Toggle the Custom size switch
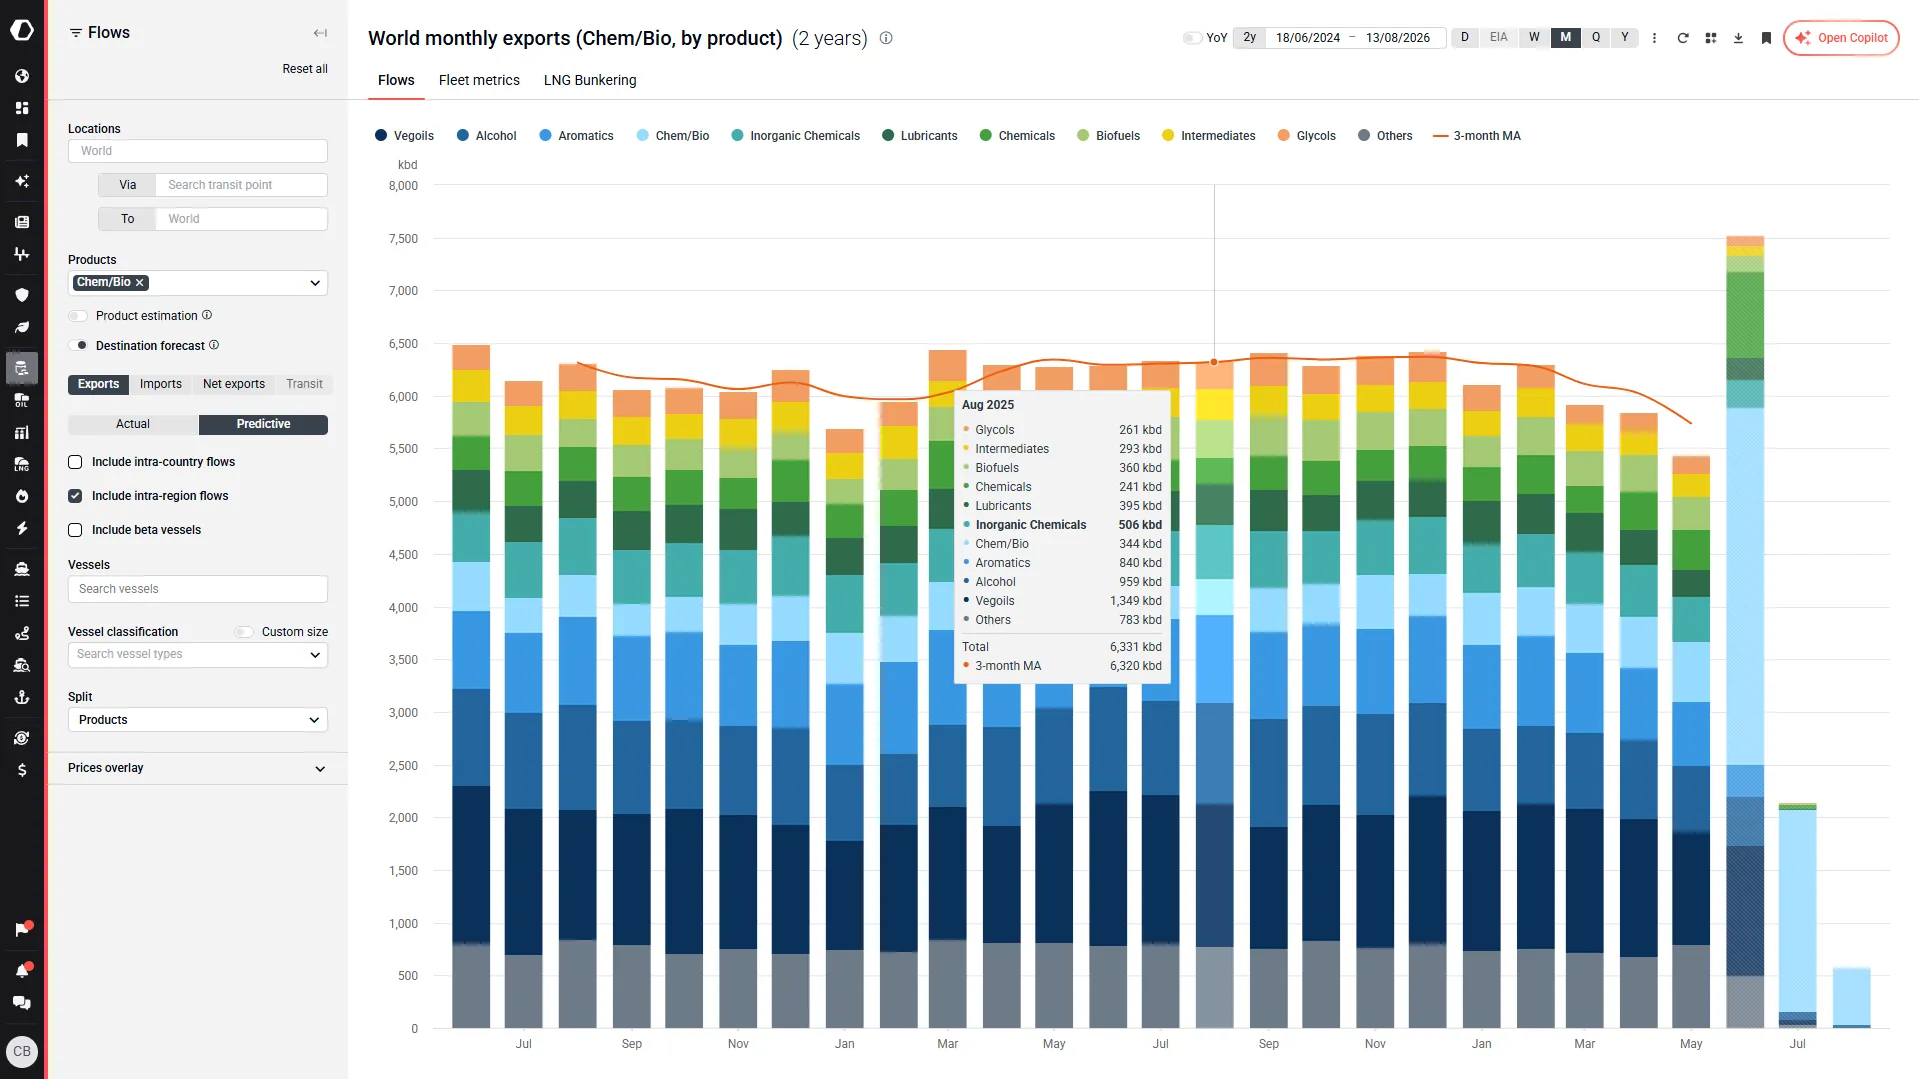1919x1079 pixels. click(244, 632)
